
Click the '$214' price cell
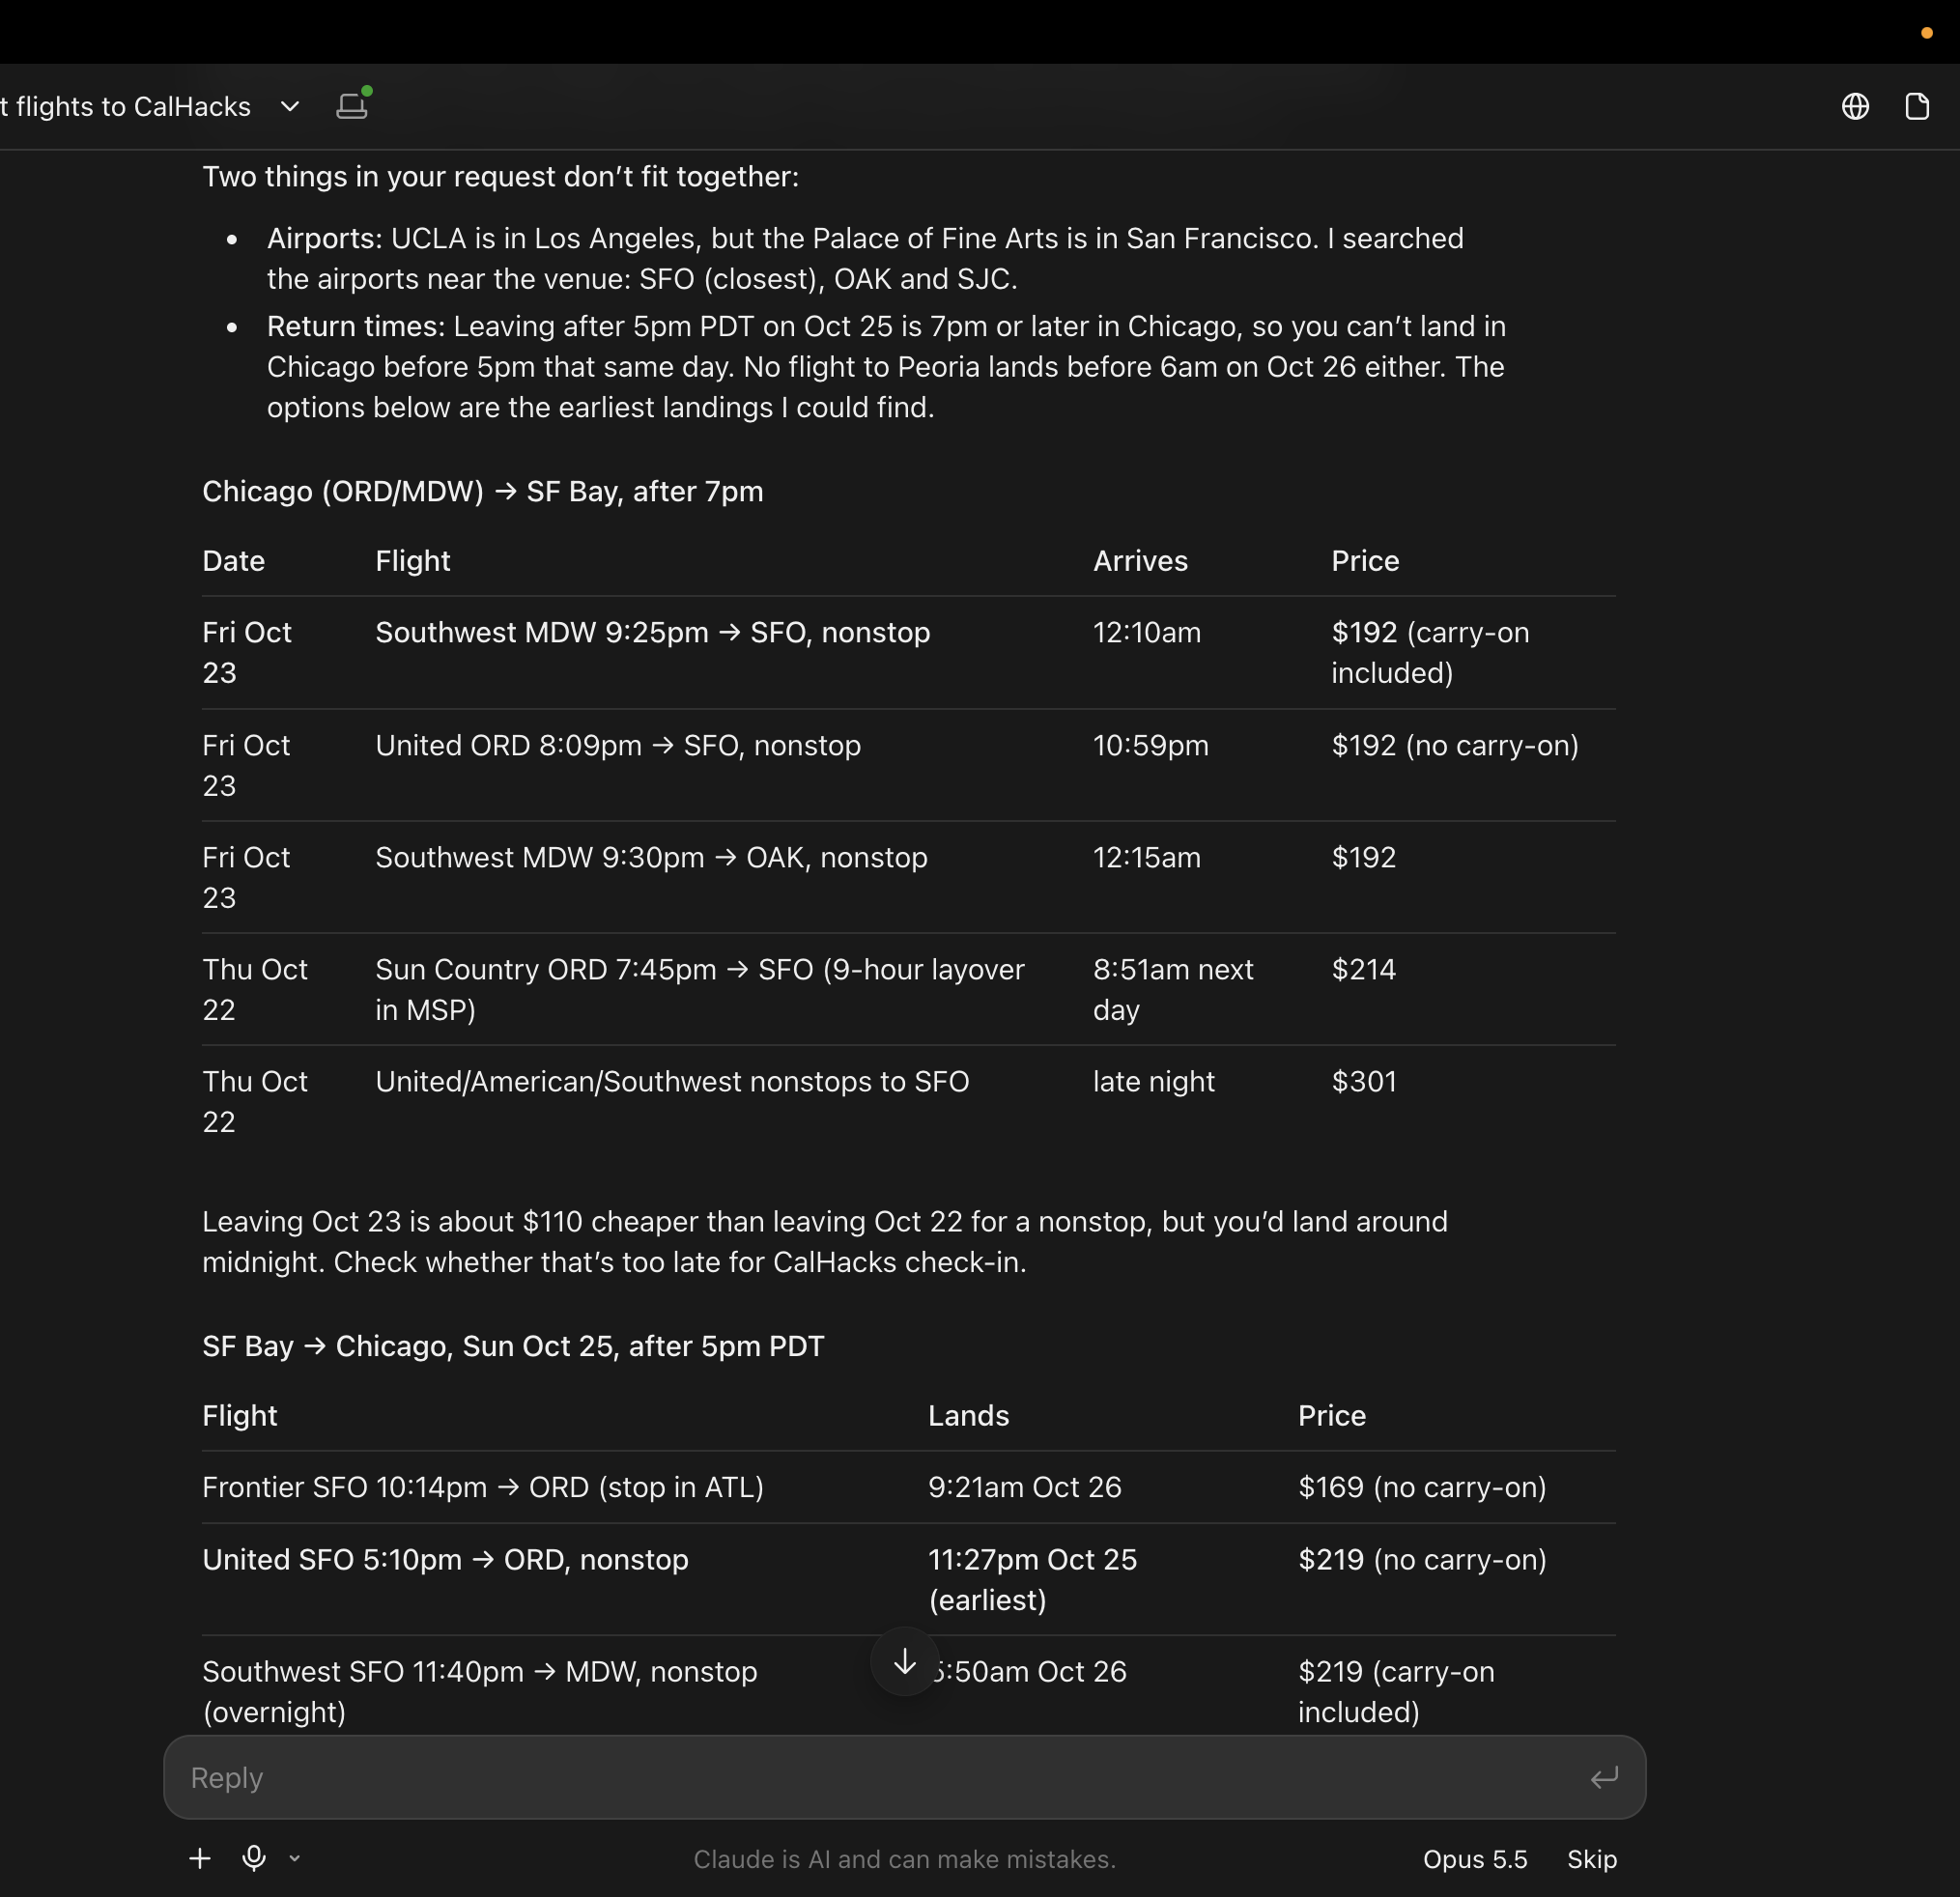pyautogui.click(x=1363, y=969)
